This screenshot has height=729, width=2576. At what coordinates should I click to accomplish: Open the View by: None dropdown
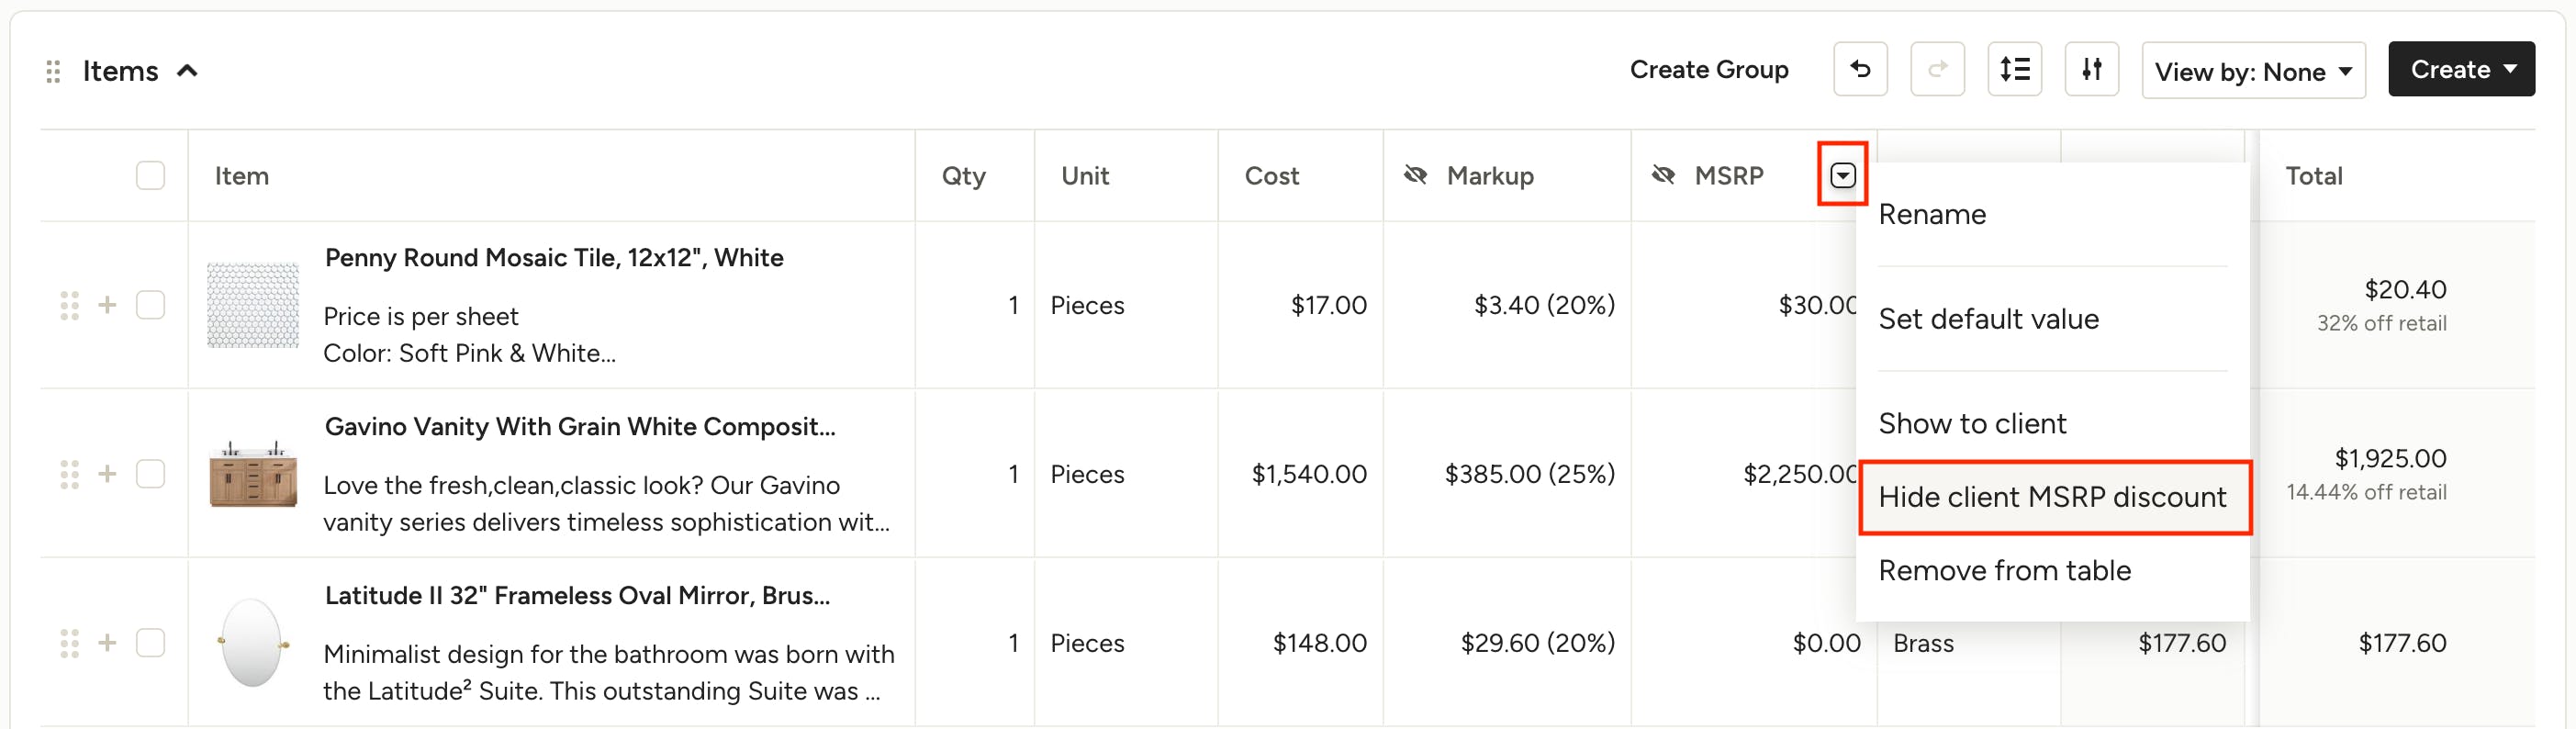coord(2253,71)
